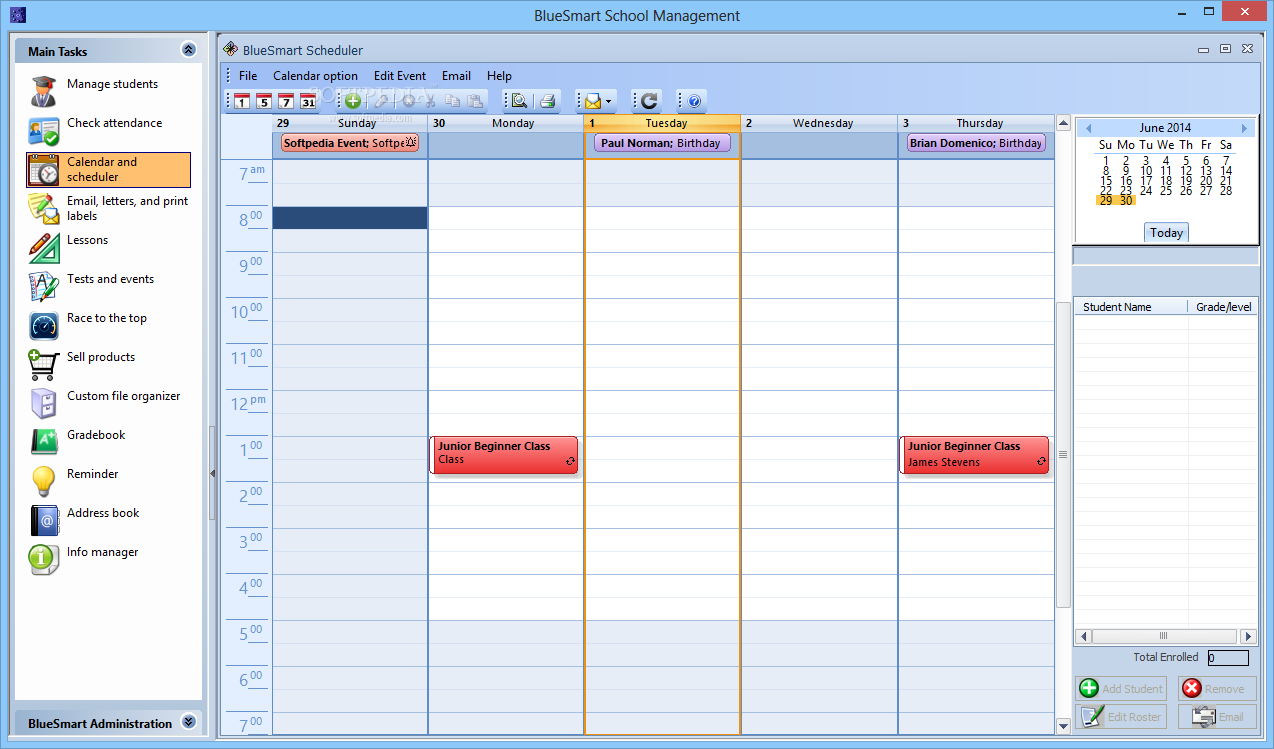
Task: Open Lessons task
Action: [108, 247]
